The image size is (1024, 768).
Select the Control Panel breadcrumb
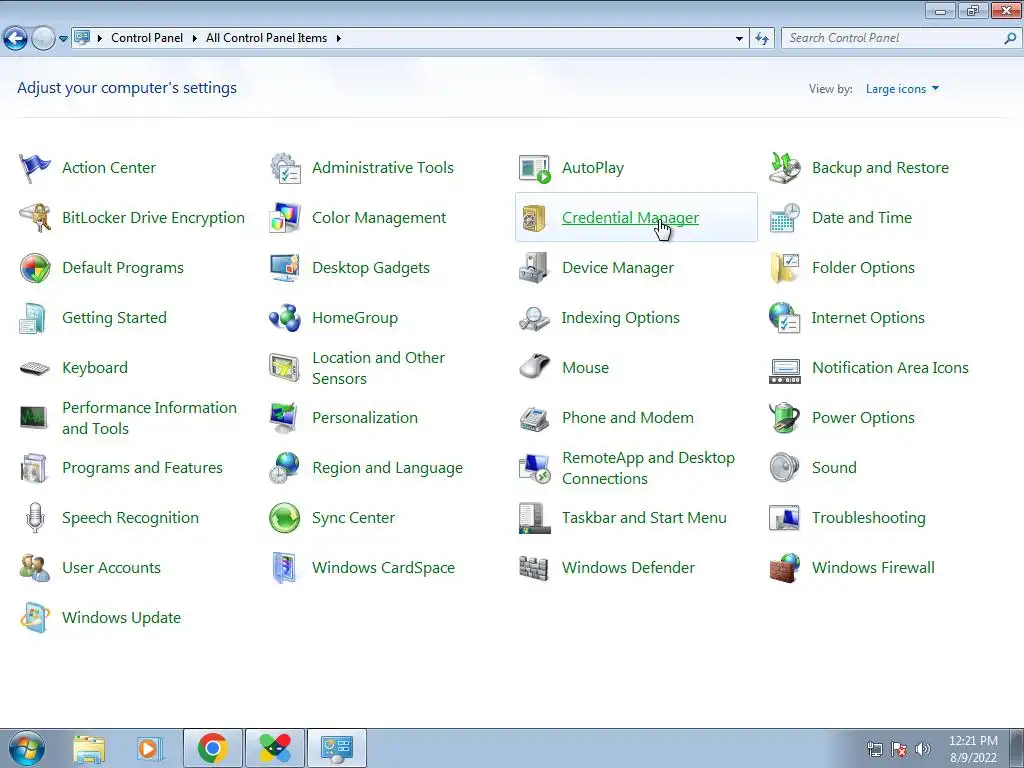tap(147, 38)
